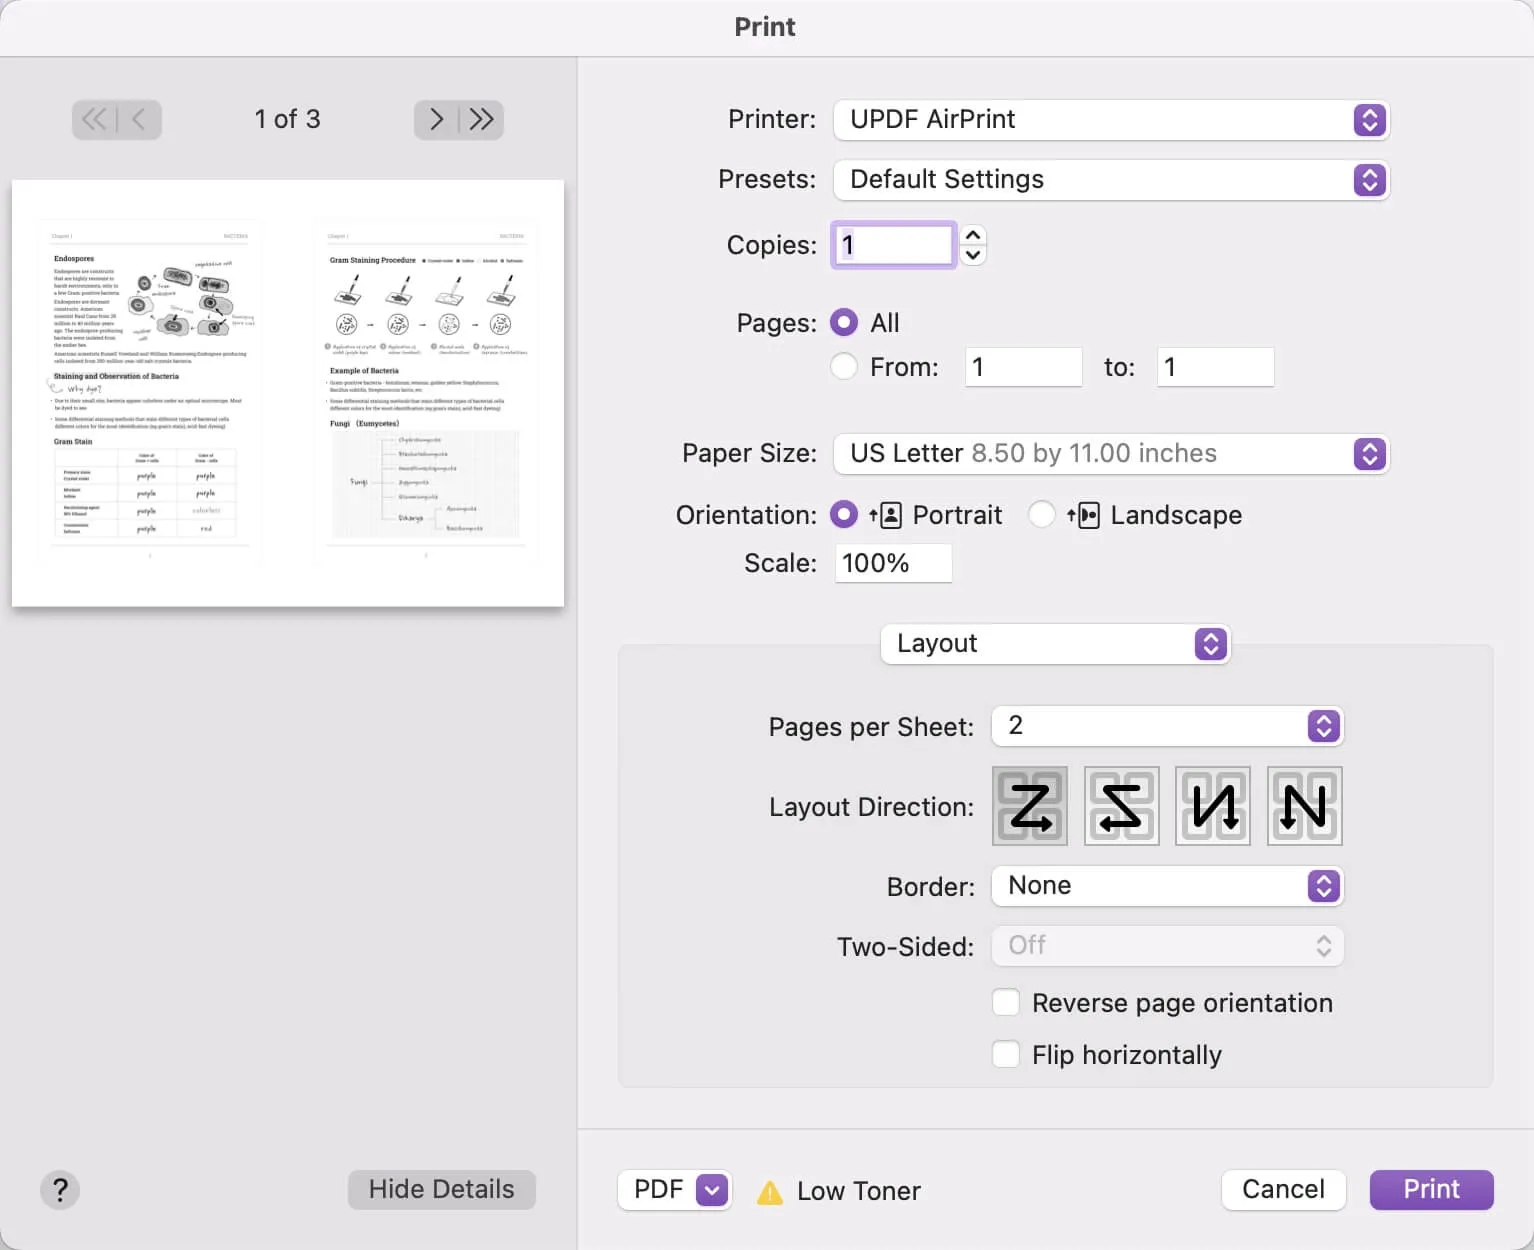
Task: Select the reversed-Z layout direction icon
Action: click(x=1121, y=806)
